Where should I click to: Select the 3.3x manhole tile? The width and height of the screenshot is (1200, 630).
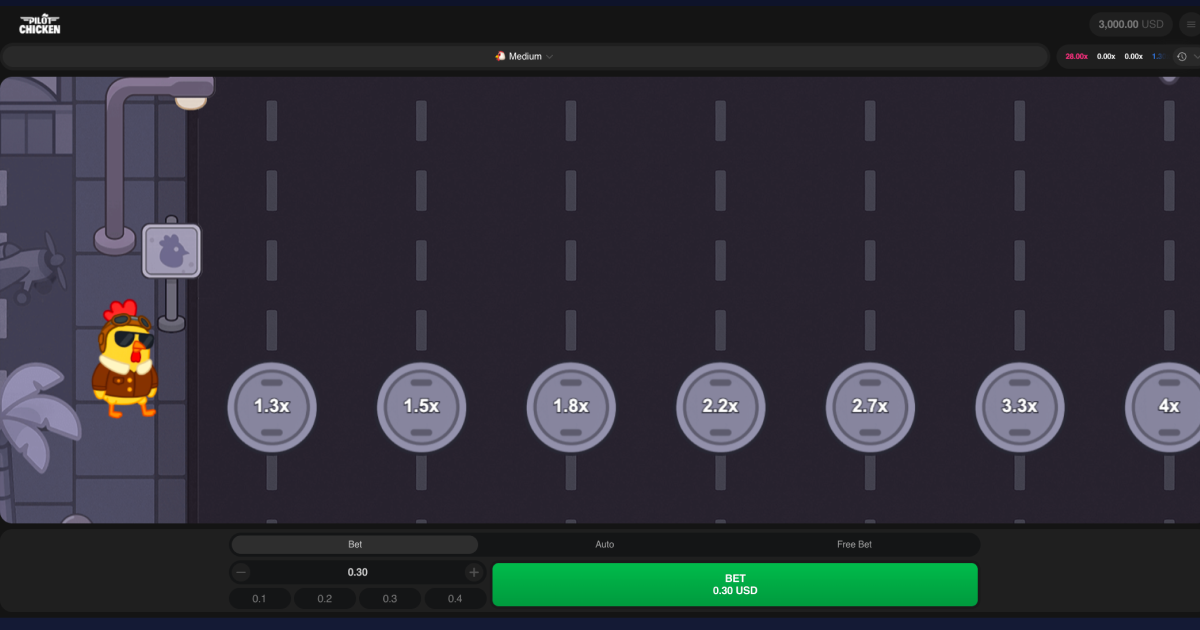[x=1020, y=407]
